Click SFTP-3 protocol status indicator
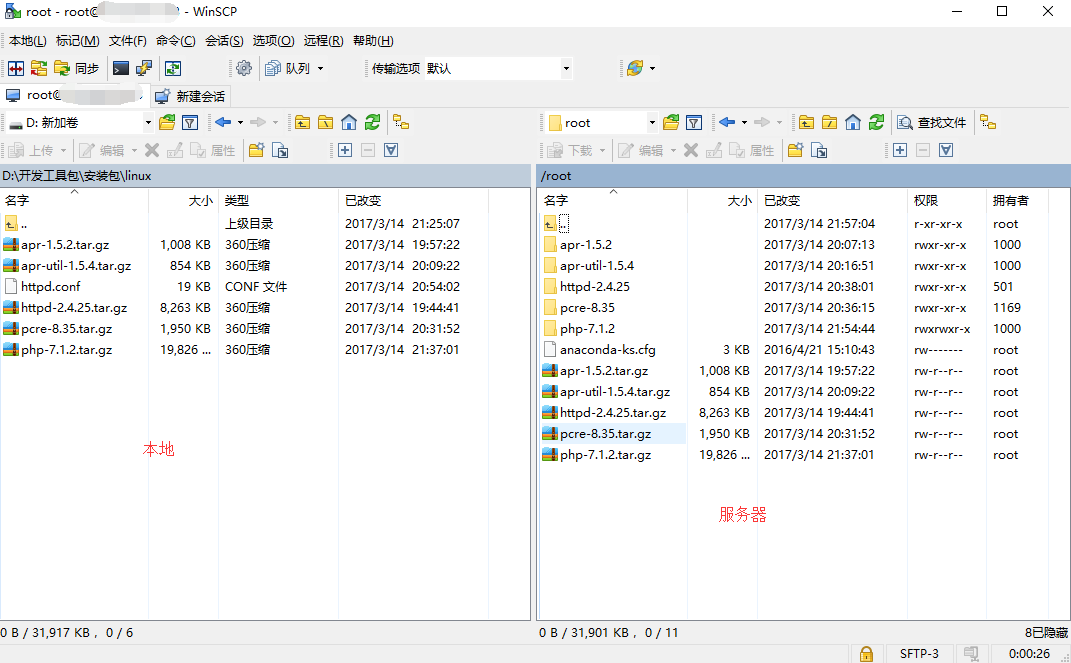Image resolution: width=1071 pixels, height=663 pixels. coord(919,653)
